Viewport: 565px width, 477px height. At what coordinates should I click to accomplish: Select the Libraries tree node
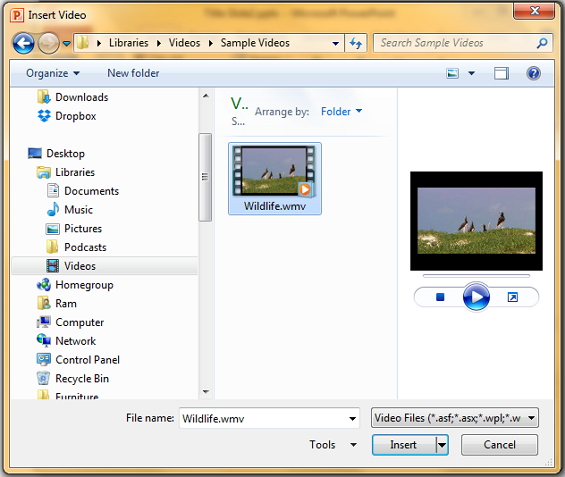click(75, 172)
